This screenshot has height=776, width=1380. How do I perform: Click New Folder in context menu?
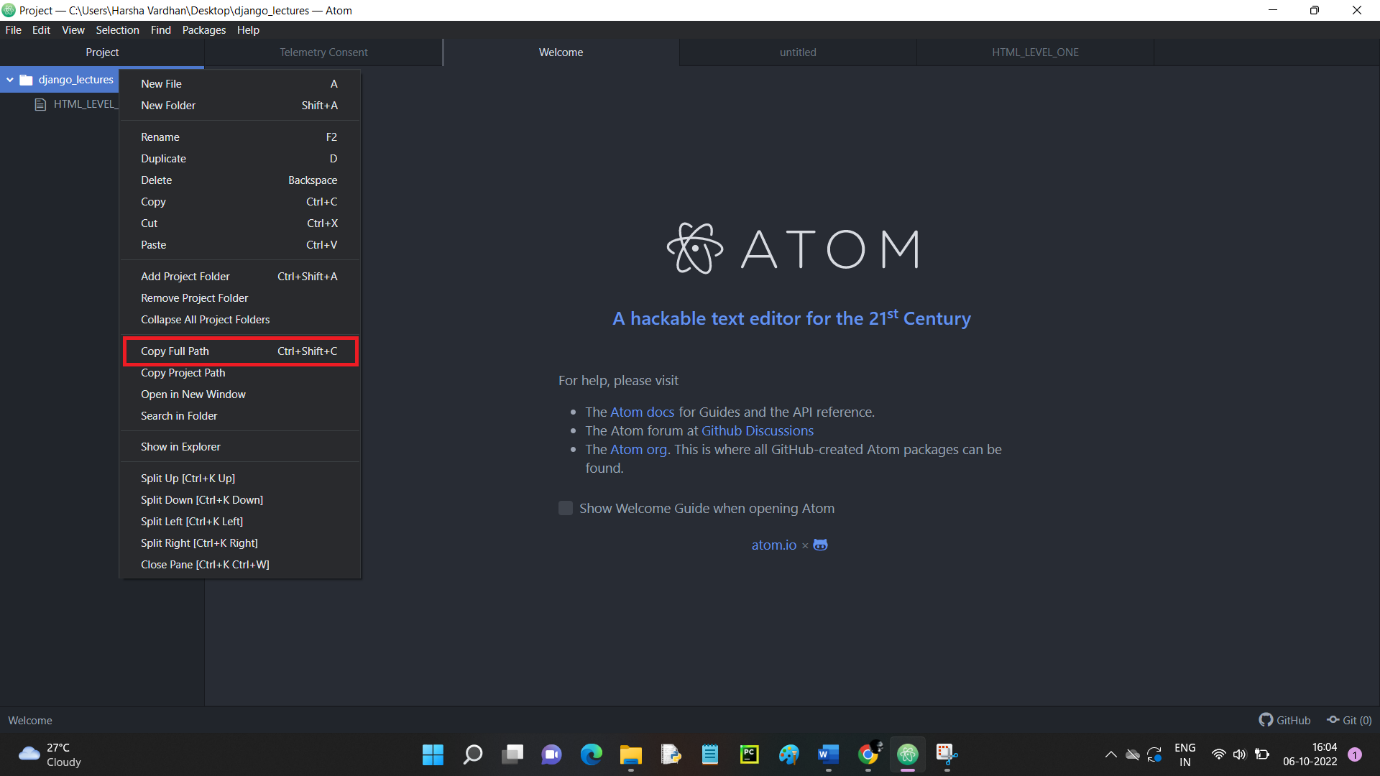tap(168, 105)
